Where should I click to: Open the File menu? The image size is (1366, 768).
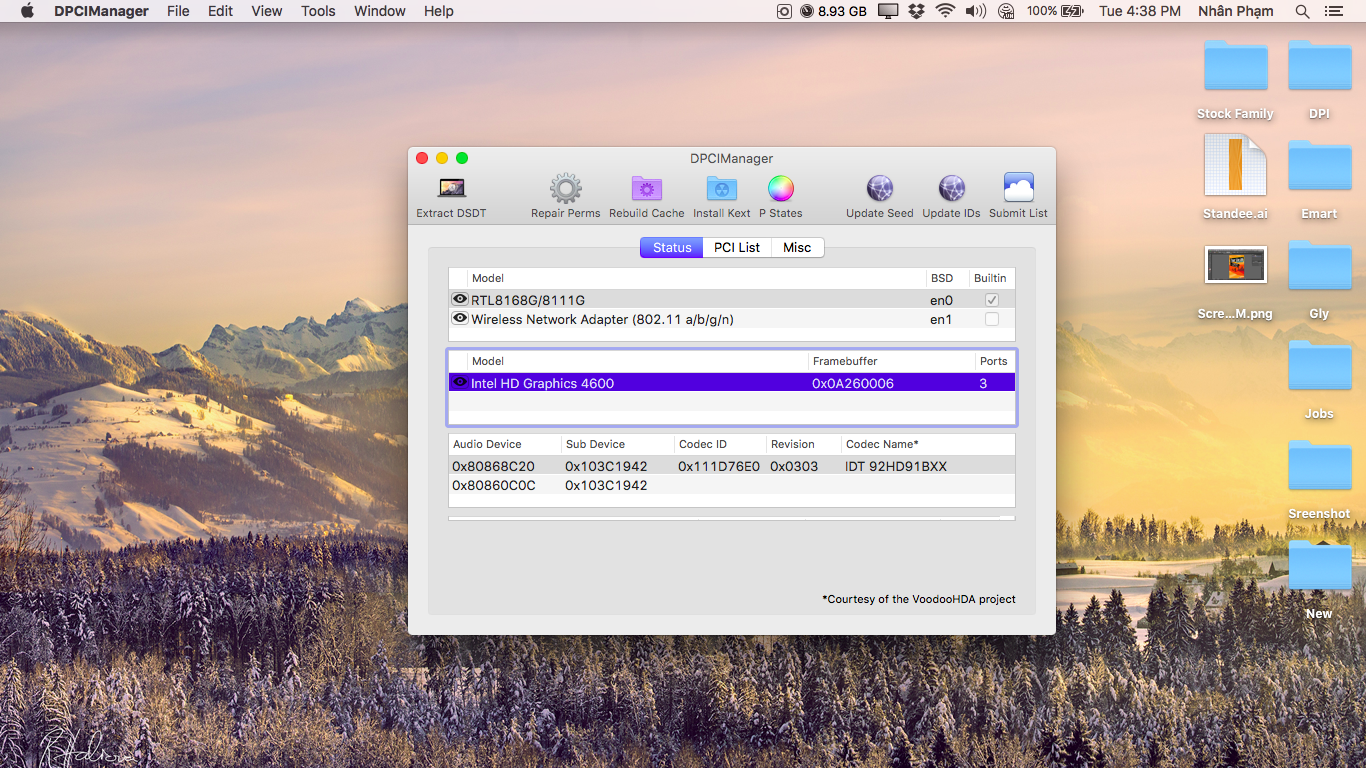click(x=178, y=11)
